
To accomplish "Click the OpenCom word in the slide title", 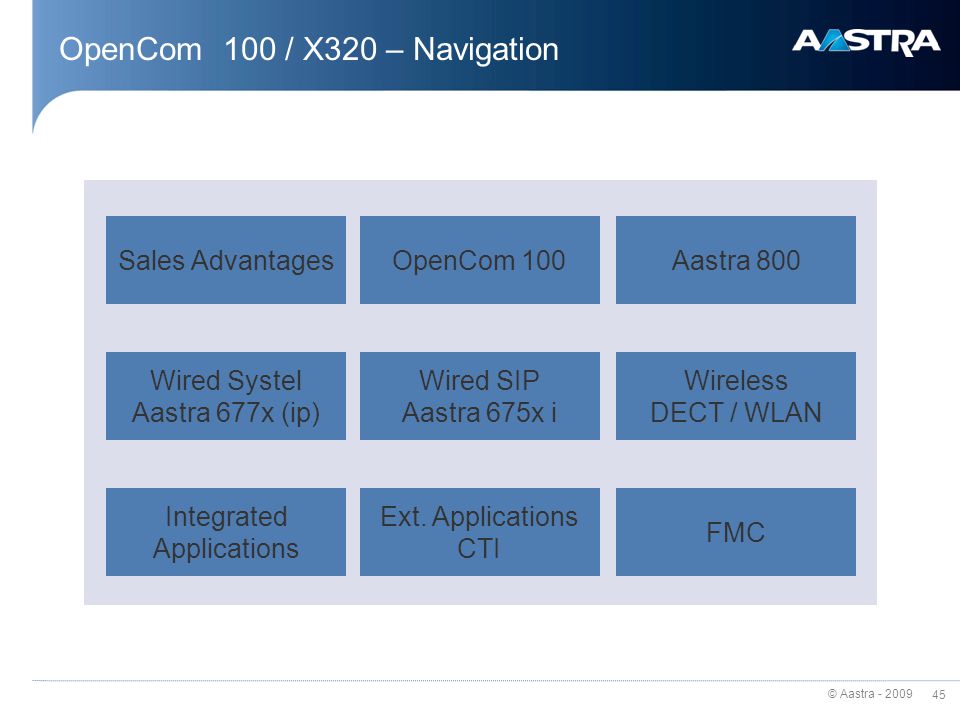I will pos(130,50).
